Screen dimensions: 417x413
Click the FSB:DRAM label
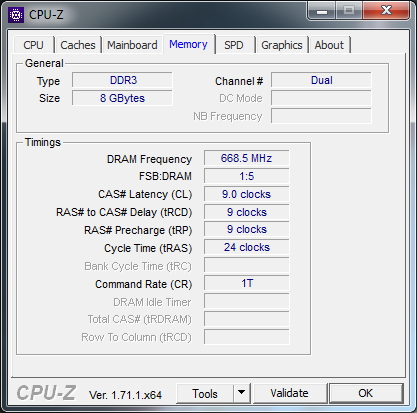point(165,176)
